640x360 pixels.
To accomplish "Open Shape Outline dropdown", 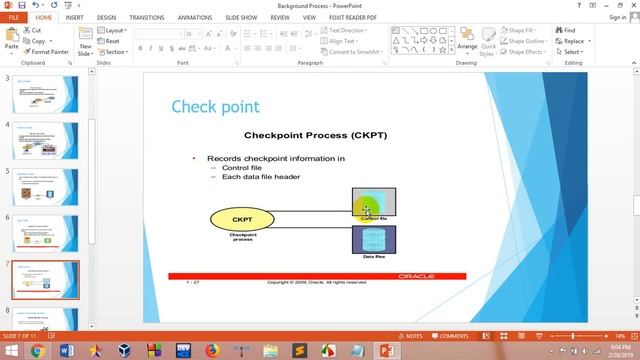I will [524, 41].
